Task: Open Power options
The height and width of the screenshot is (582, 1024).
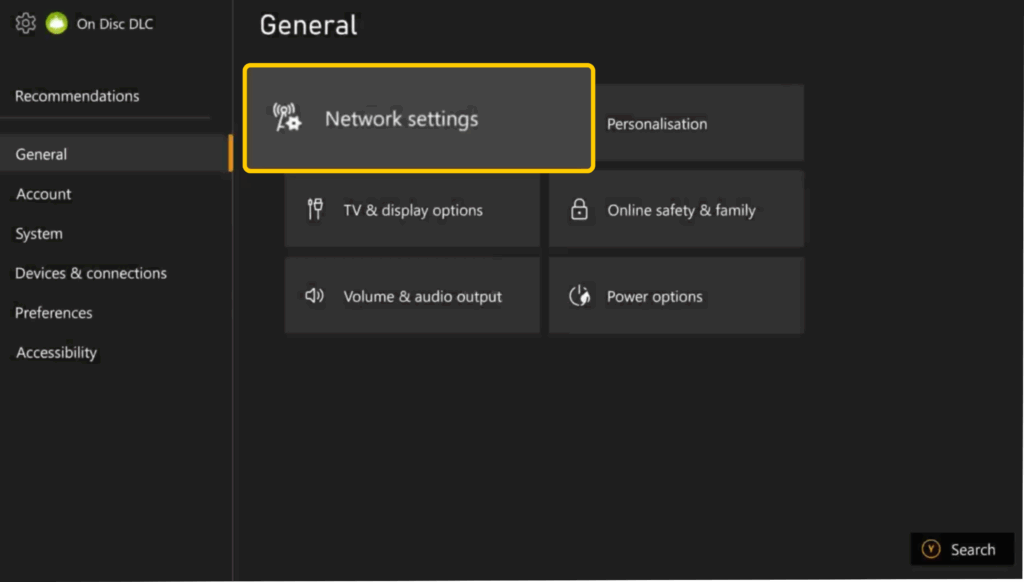Action: (676, 295)
